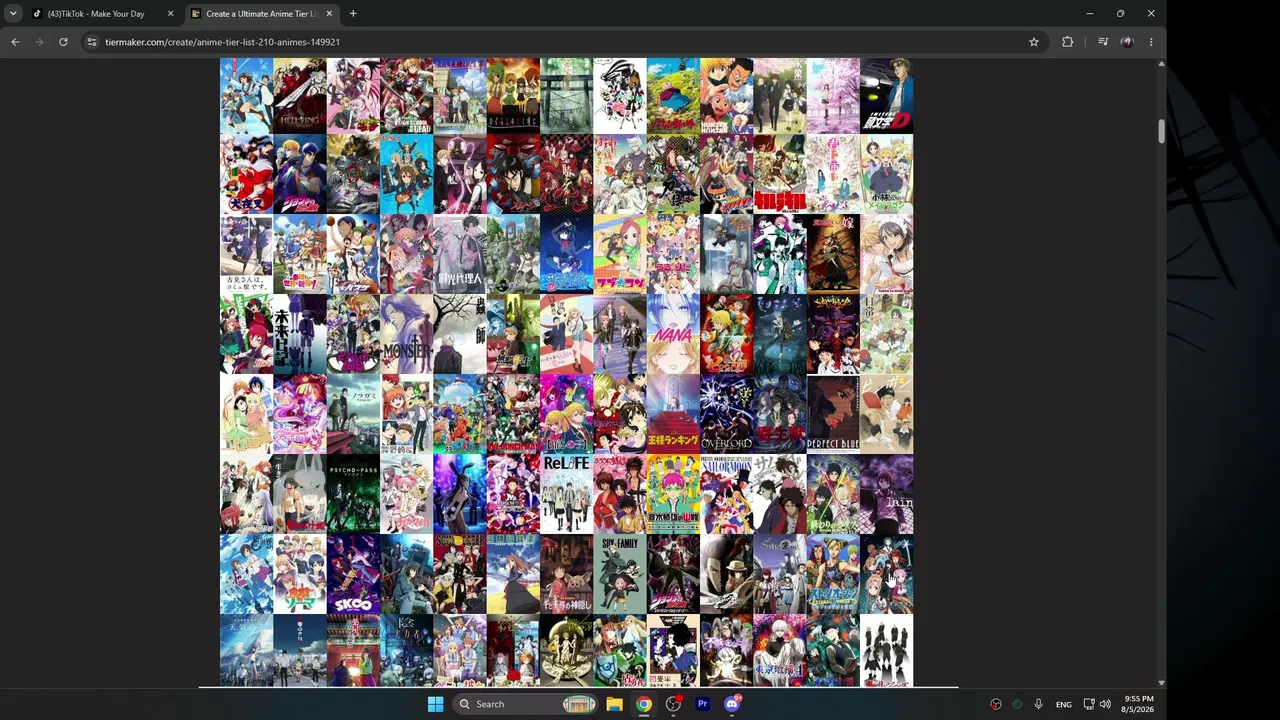Choose the Kill la Kill poster
Viewport: 1280px width, 720px height.
pyautogui.click(x=780, y=175)
